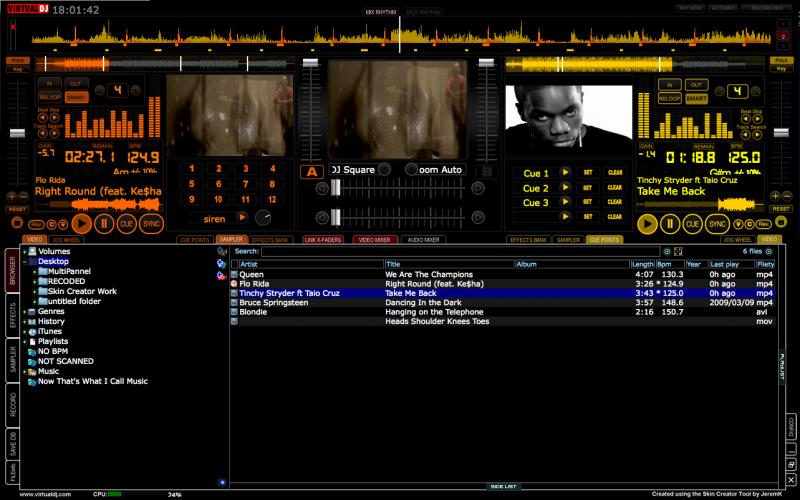Open the AUDIO MIXER tab
This screenshot has height=500, width=800.
(423, 240)
